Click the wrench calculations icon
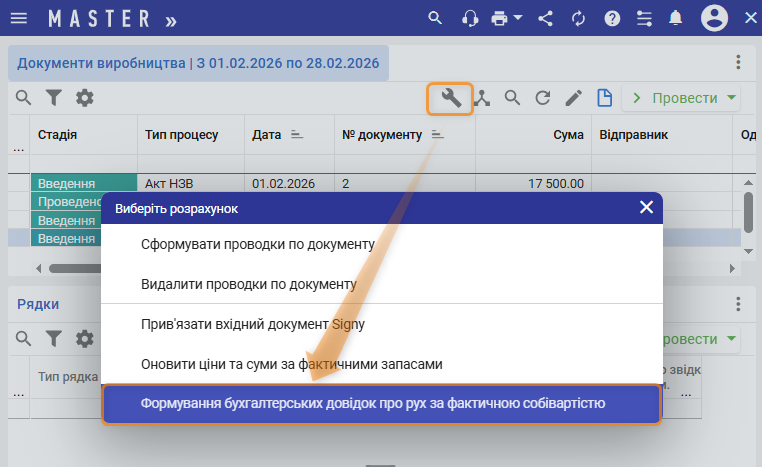 [450, 98]
